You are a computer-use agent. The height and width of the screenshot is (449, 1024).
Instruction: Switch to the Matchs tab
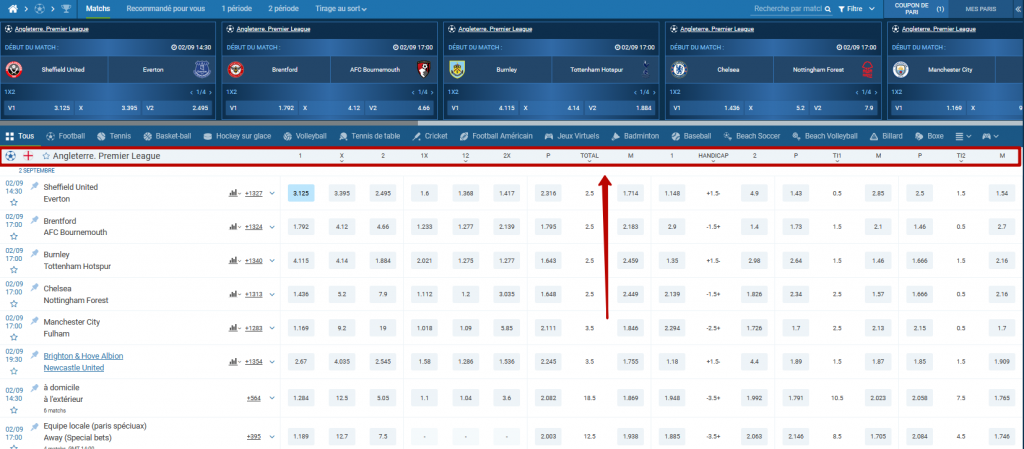click(98, 9)
